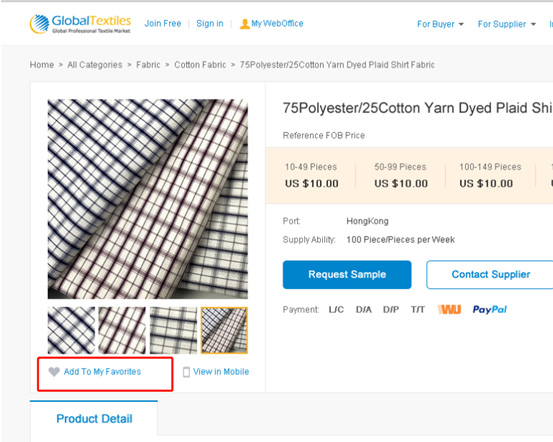Click the mobile phone icon
The height and width of the screenshot is (442, 553).
coord(186,372)
